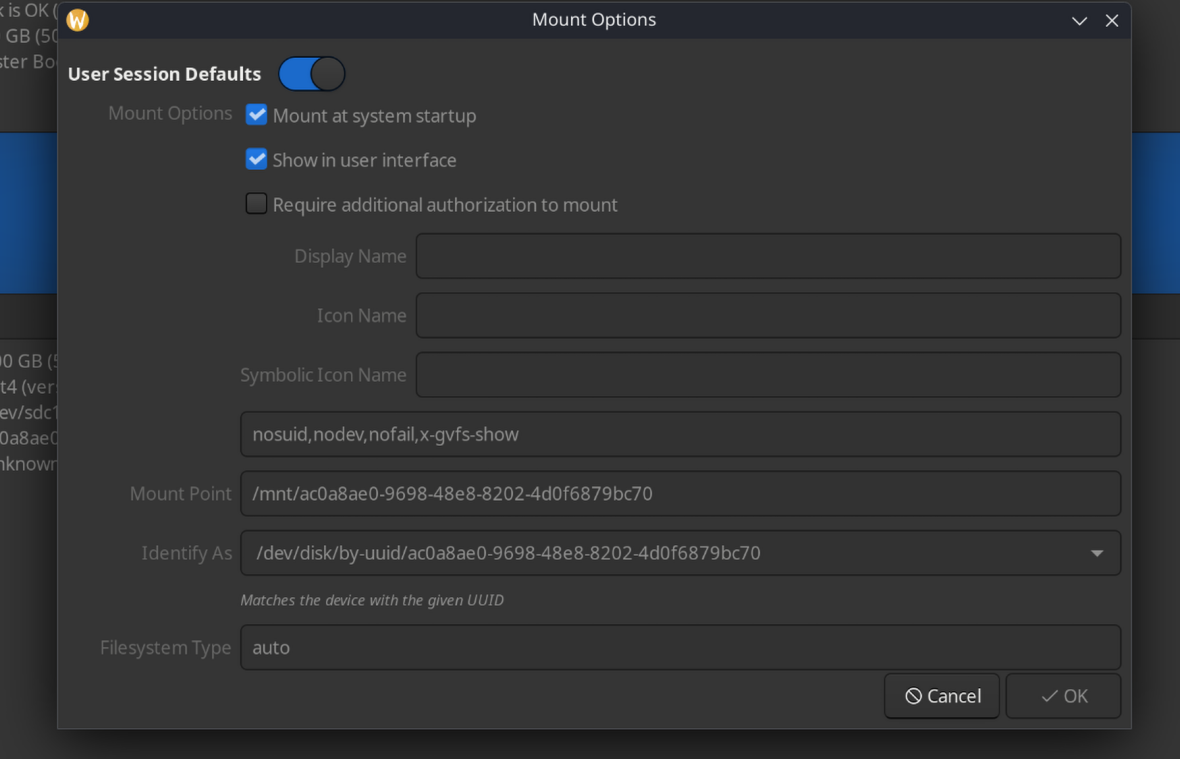Screen dimensions: 1180x759
Task: Click the Filesystem Type field
Action: point(680,647)
